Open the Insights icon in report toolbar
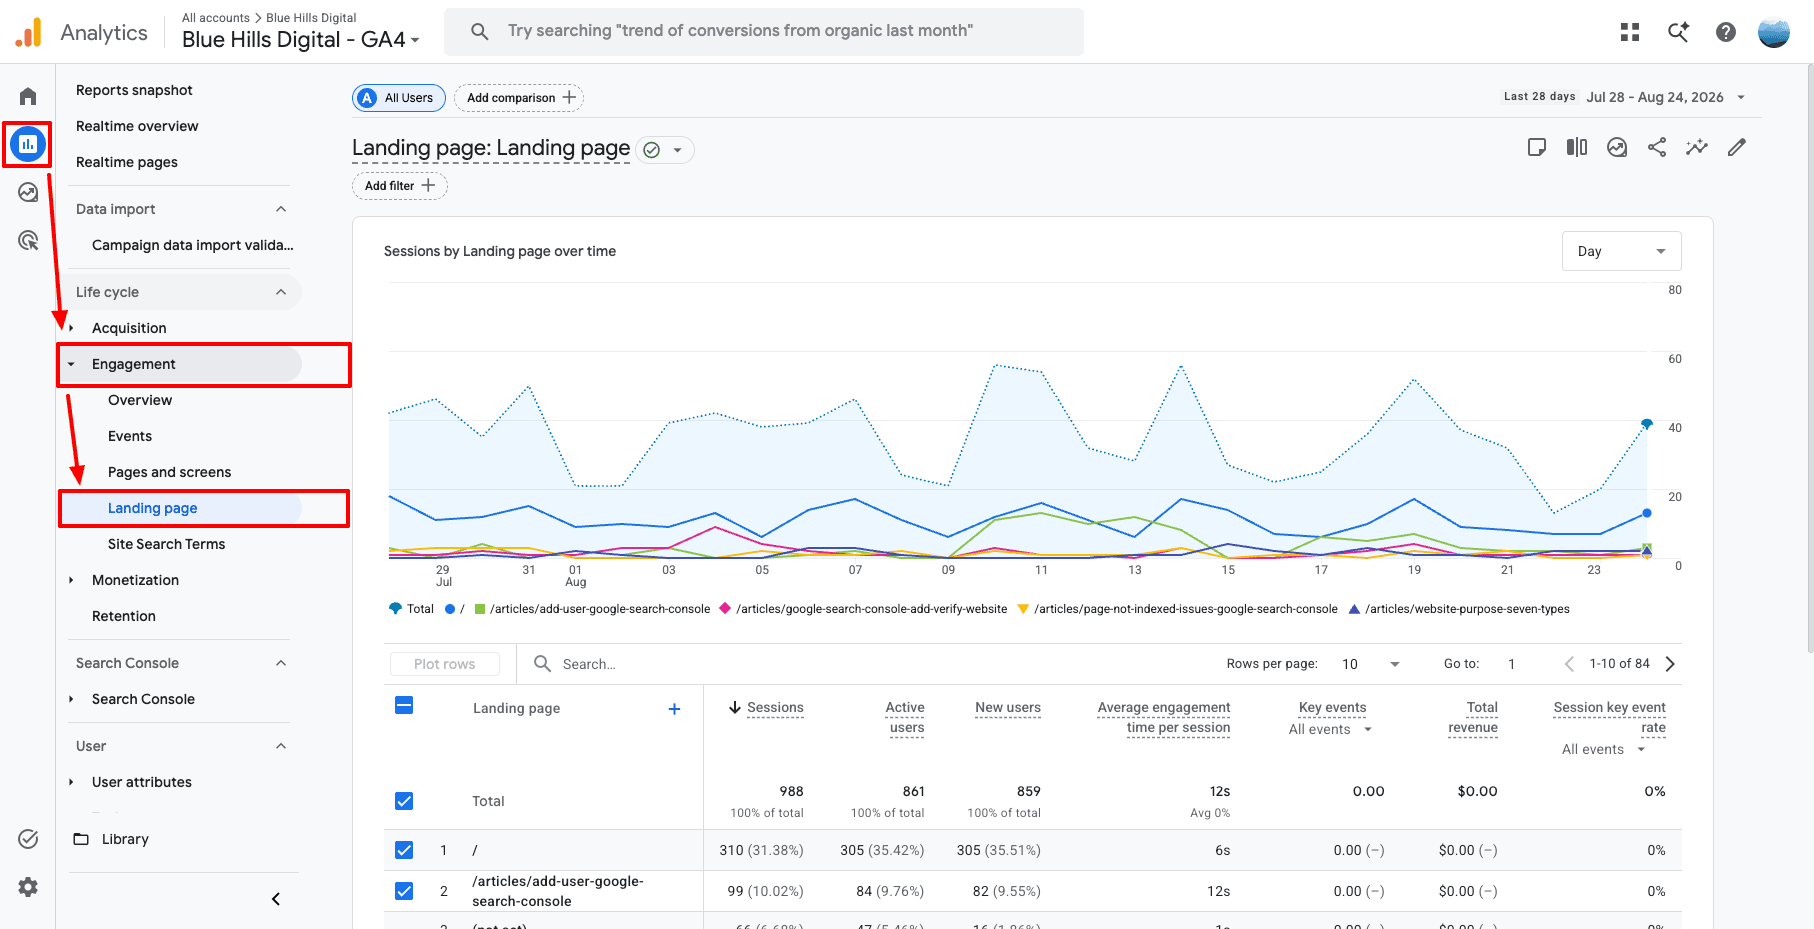1814x929 pixels. pyautogui.click(x=1617, y=147)
